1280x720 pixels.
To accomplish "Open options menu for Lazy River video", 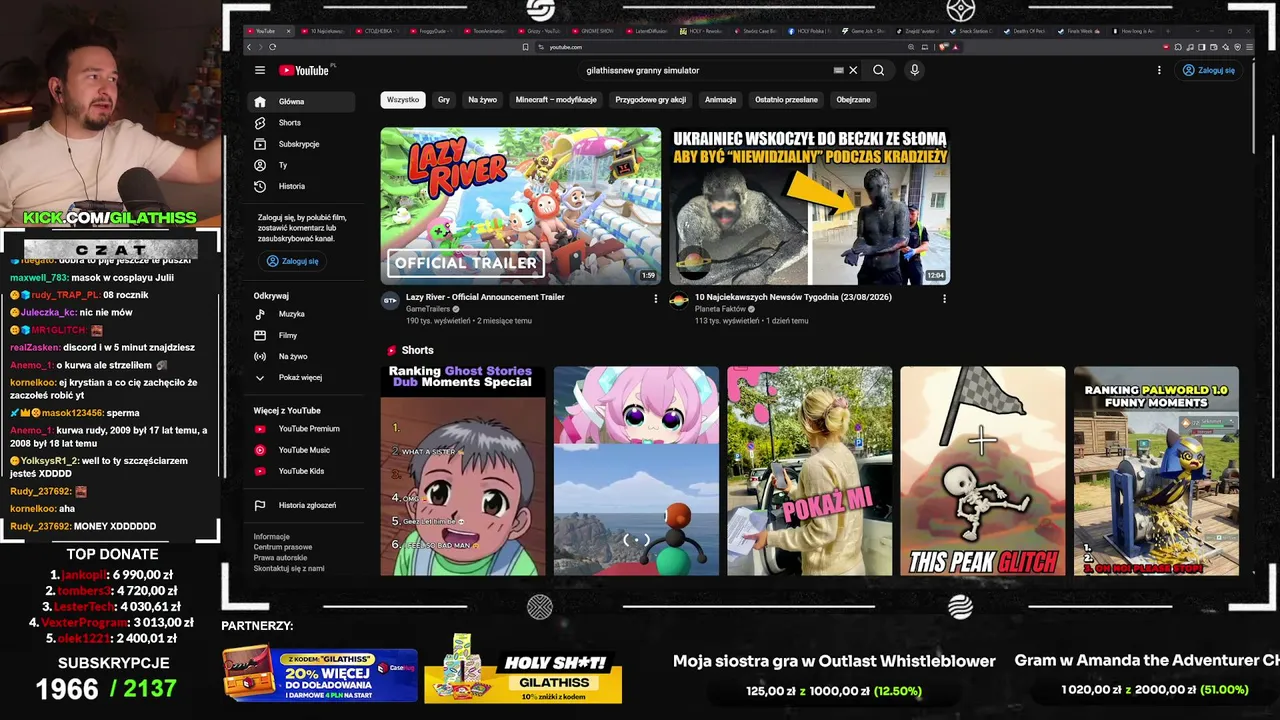I will (656, 298).
